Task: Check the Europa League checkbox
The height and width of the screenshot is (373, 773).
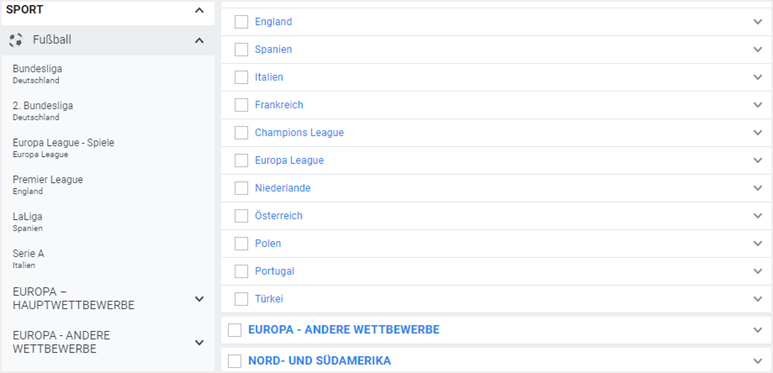Action: [241, 161]
